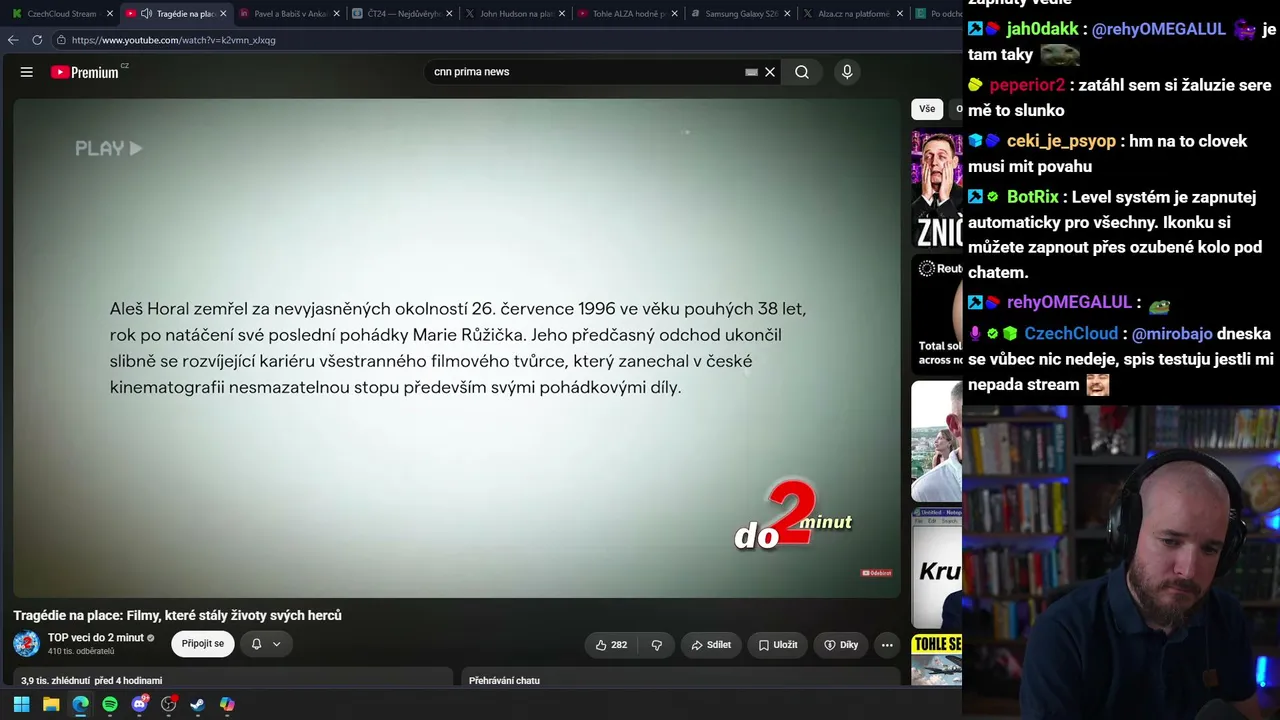Screen dimensions: 1280x720
Task: Send thanks with the Díky button
Action: [x=841, y=645]
